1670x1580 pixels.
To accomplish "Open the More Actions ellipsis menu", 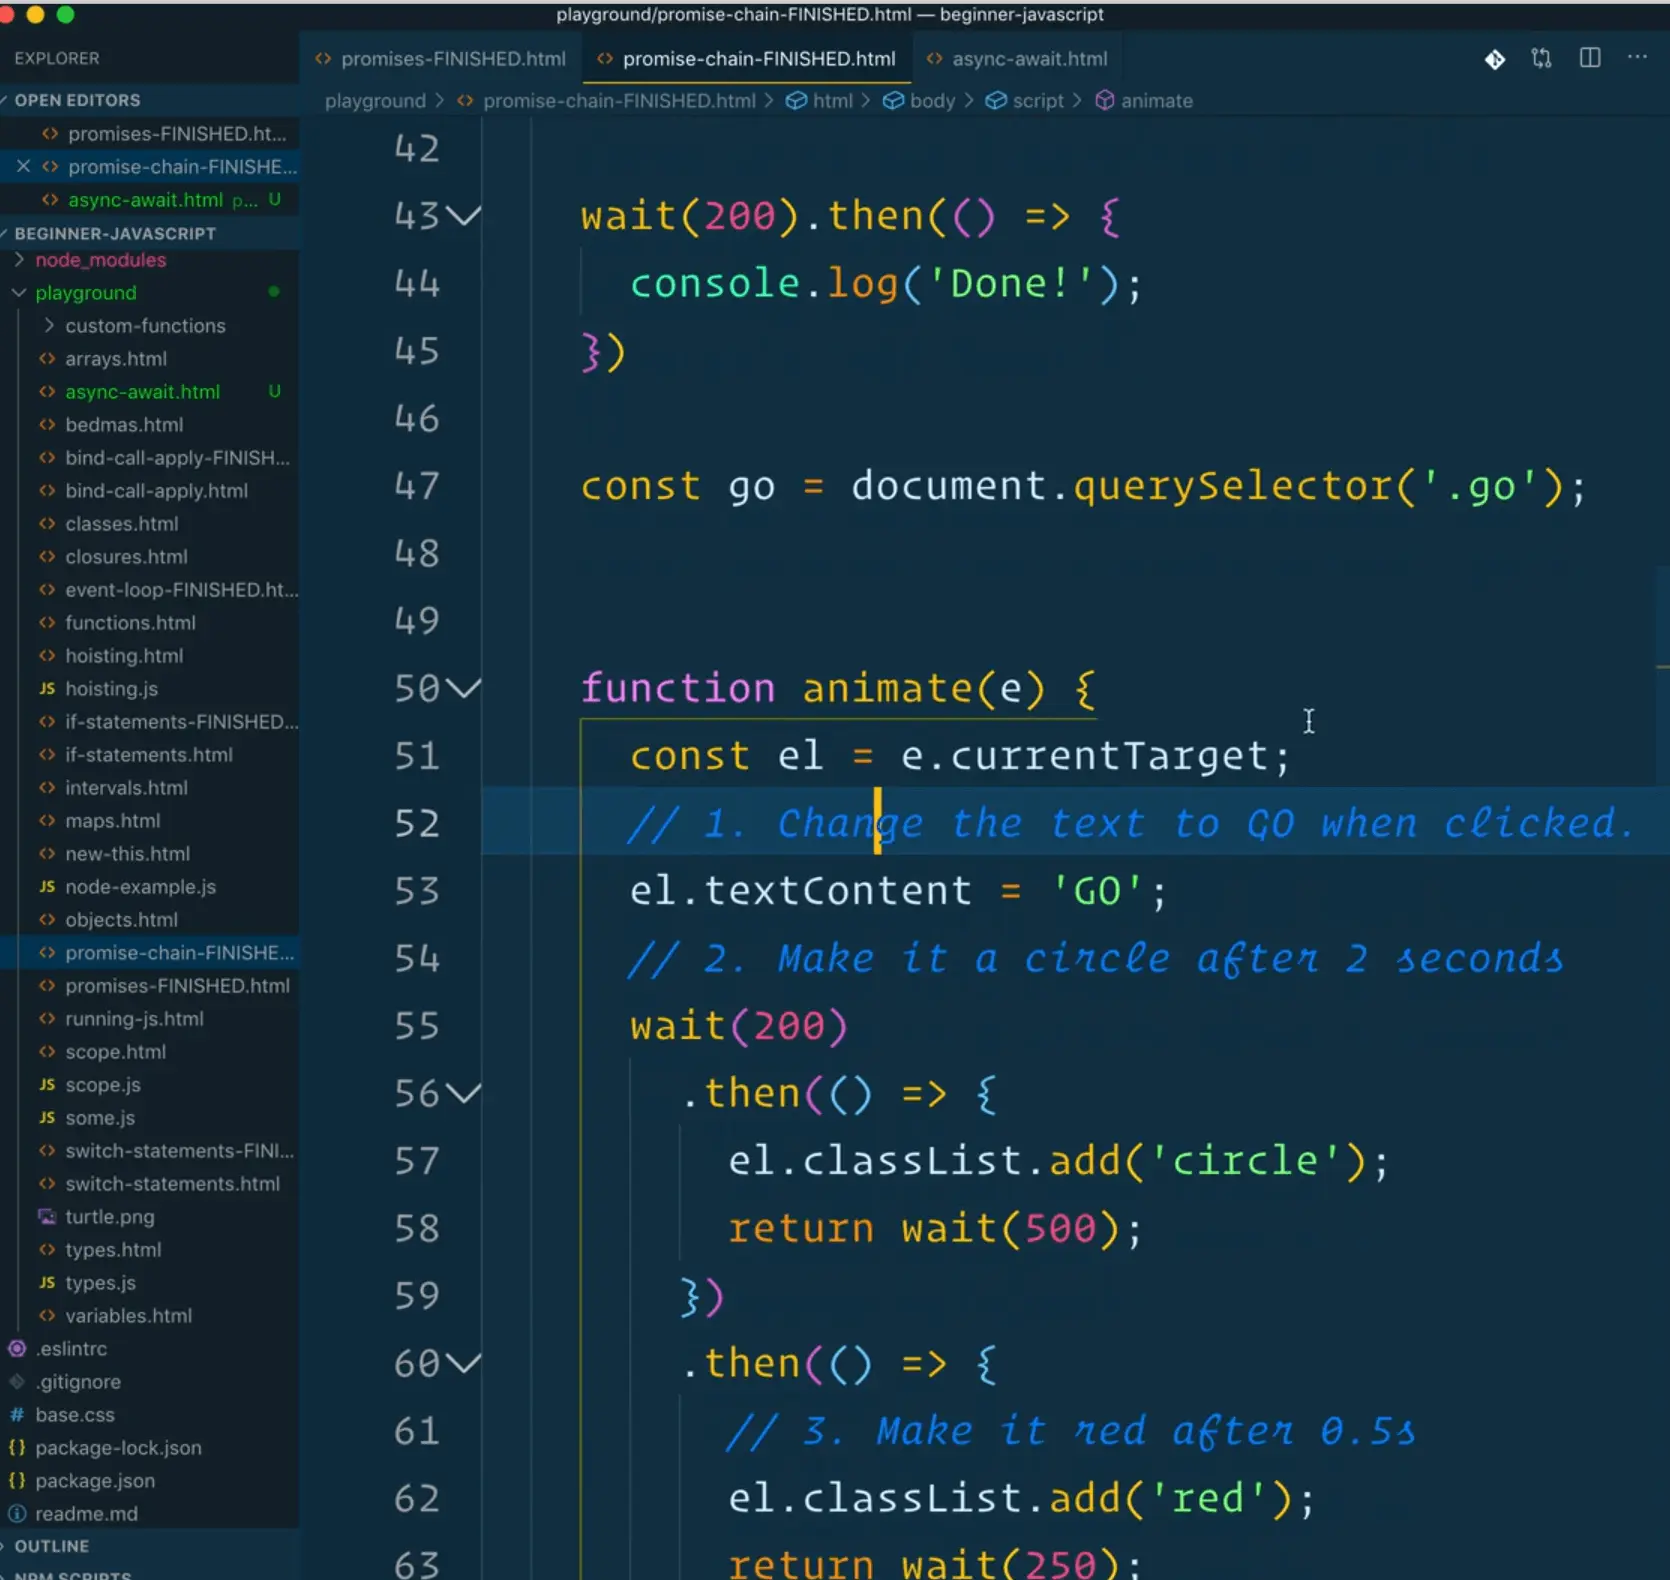I will click(x=1637, y=58).
